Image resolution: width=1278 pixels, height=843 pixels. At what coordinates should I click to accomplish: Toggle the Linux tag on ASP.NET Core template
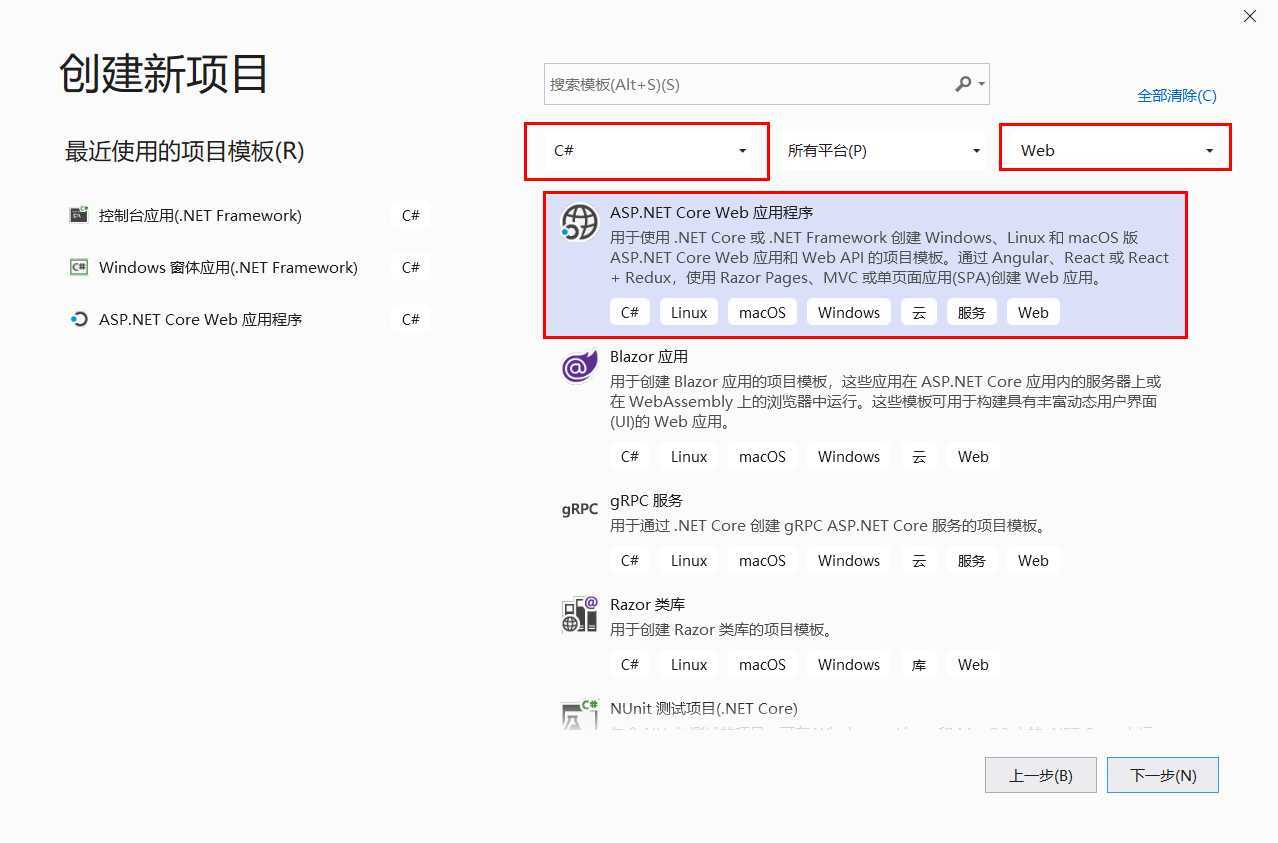(x=688, y=311)
